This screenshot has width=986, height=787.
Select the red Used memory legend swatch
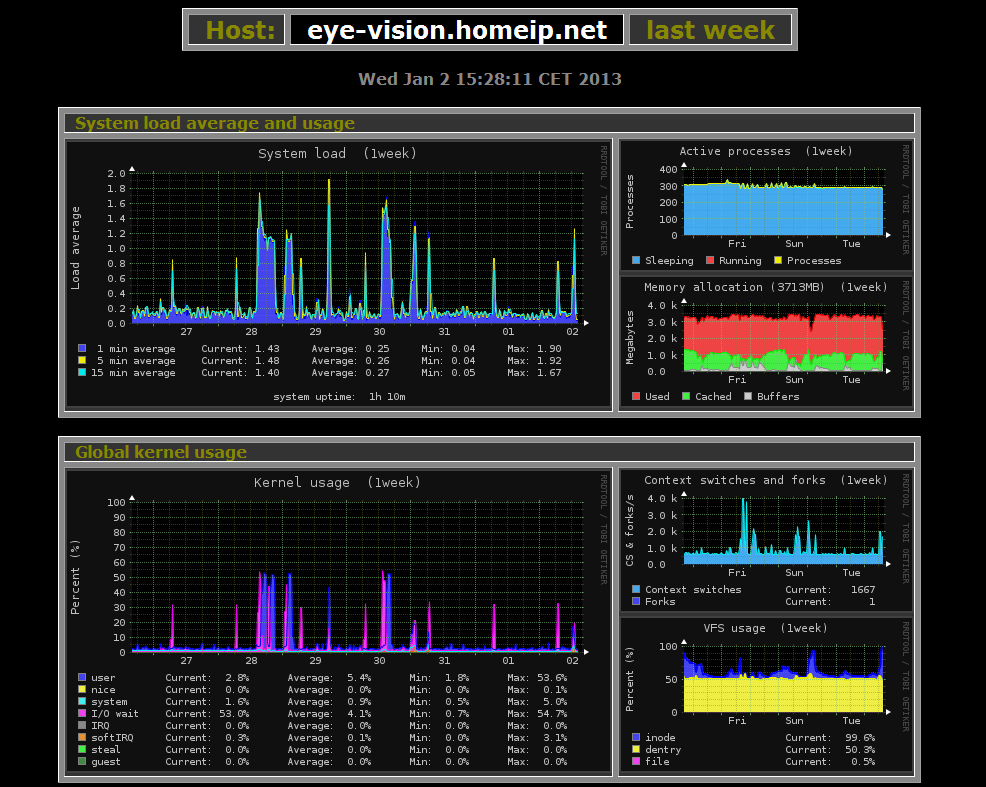[x=636, y=396]
